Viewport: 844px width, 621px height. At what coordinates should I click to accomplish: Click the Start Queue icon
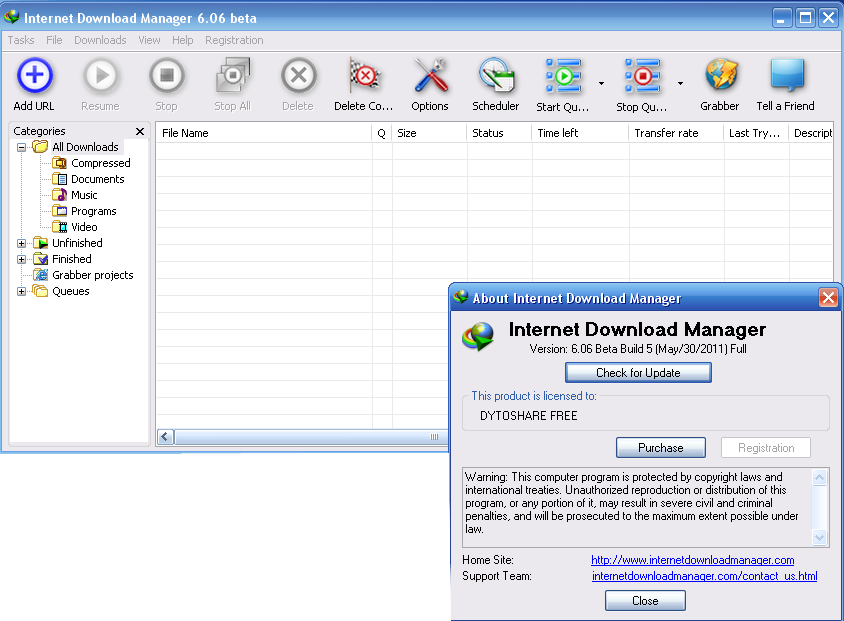click(x=562, y=77)
